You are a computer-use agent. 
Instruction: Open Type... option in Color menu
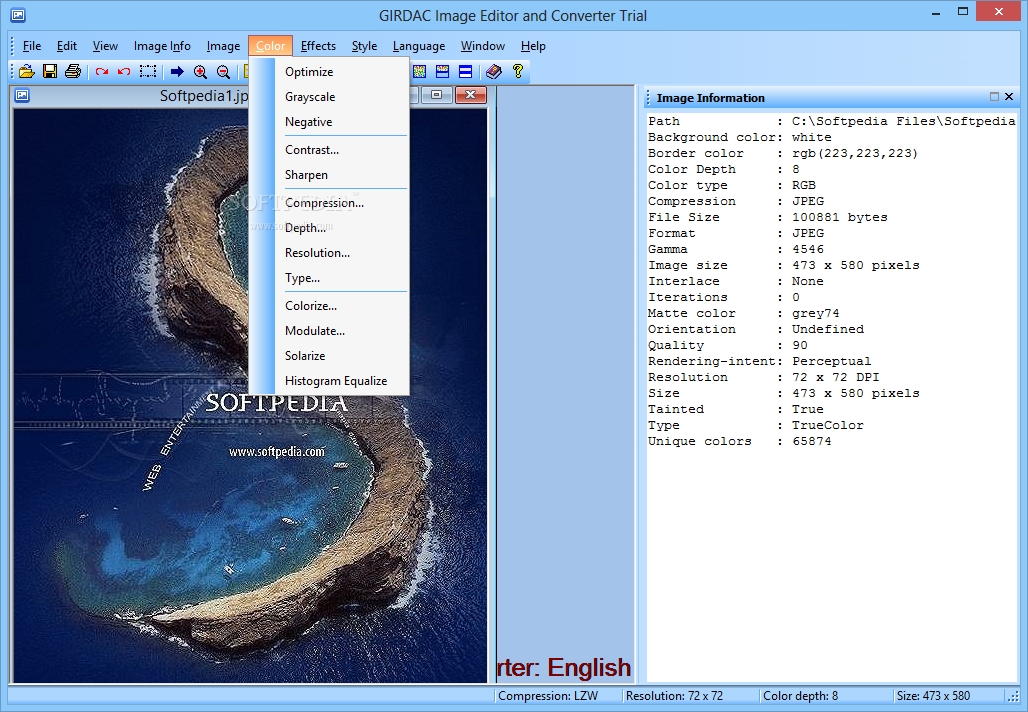pos(329,278)
